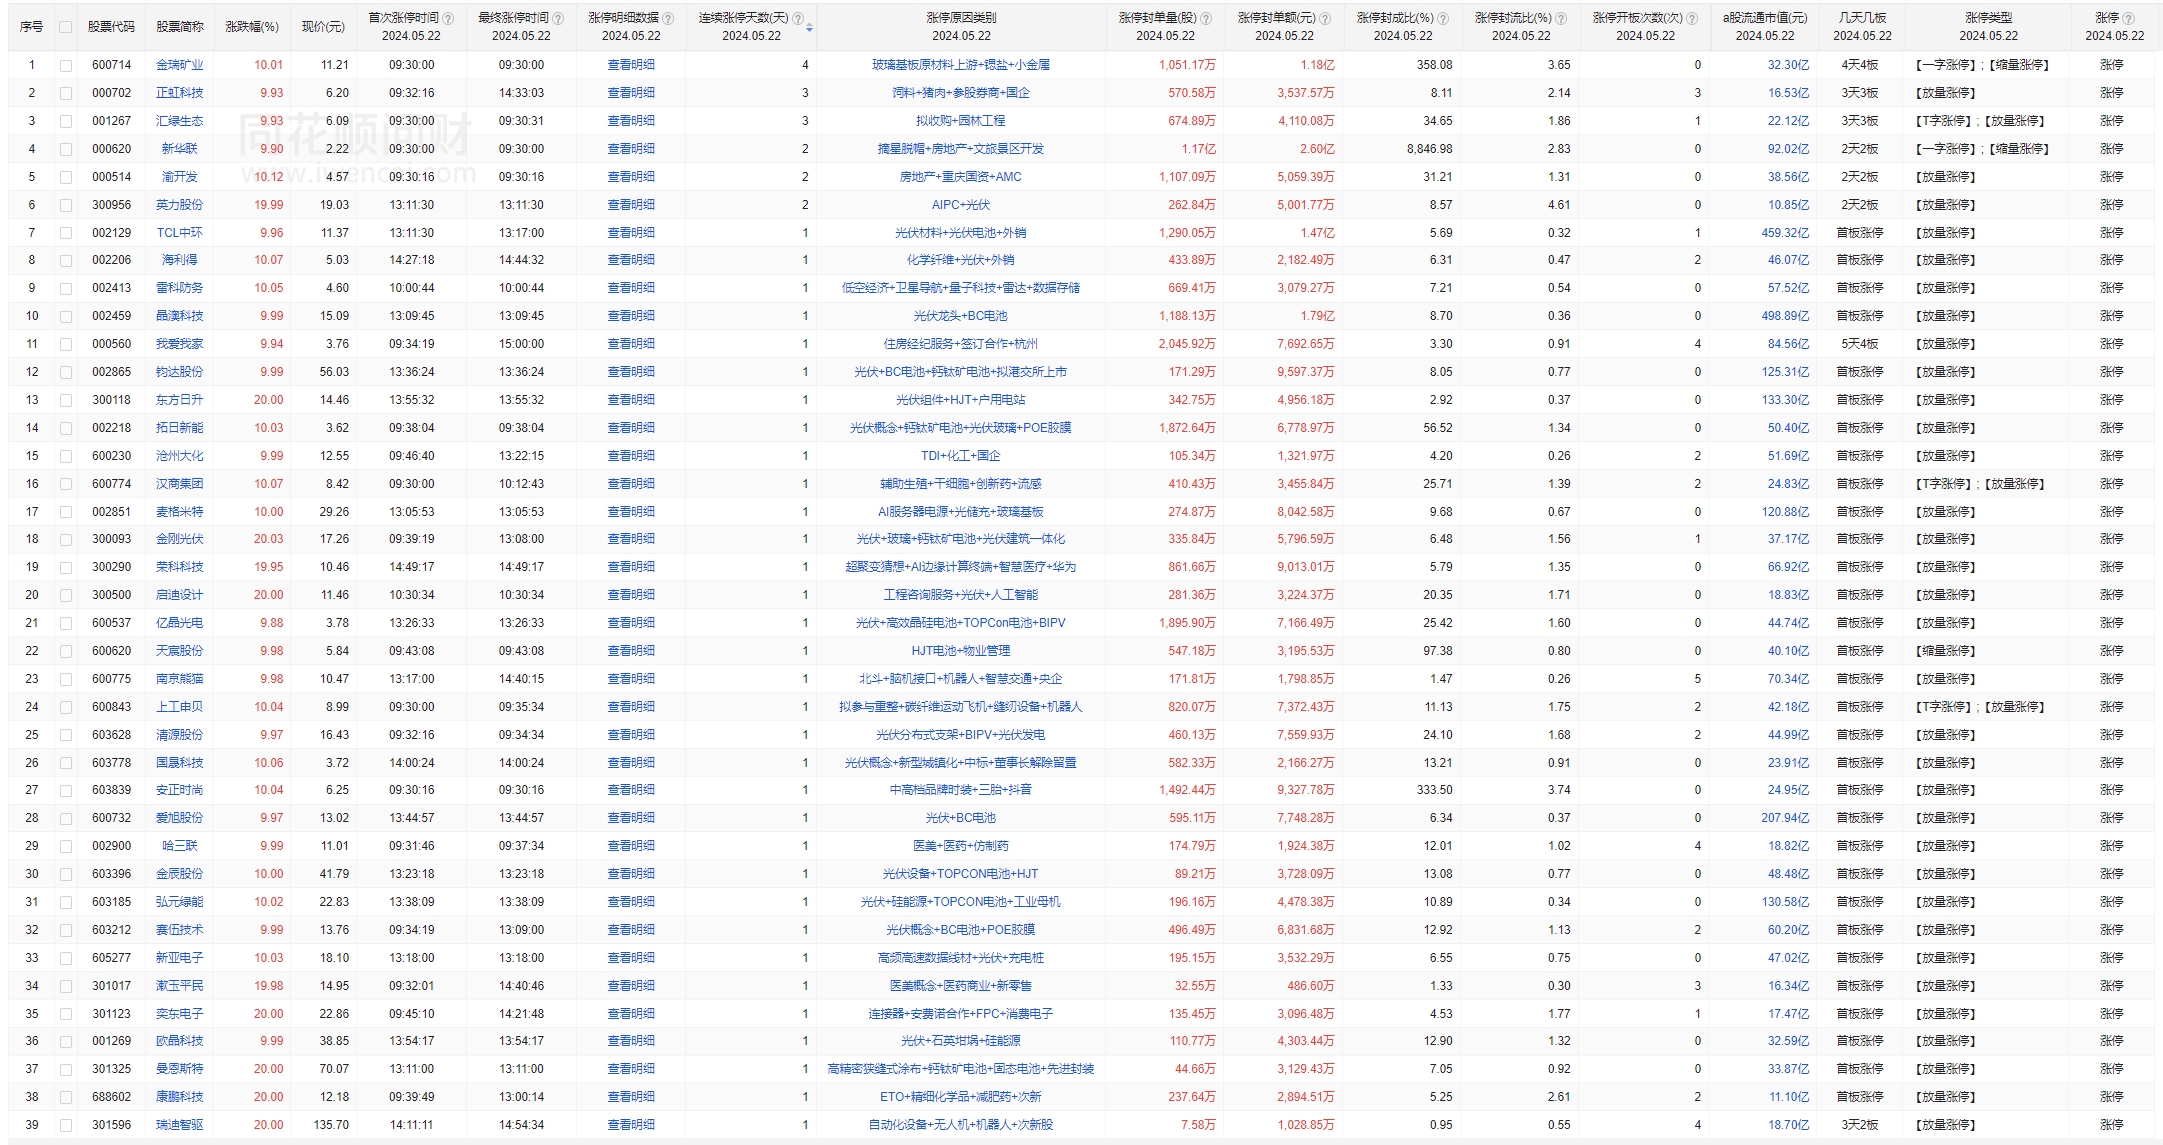Open reason link 玻璃基板原材料上游+锶盐+小金属

pyautogui.click(x=961, y=65)
